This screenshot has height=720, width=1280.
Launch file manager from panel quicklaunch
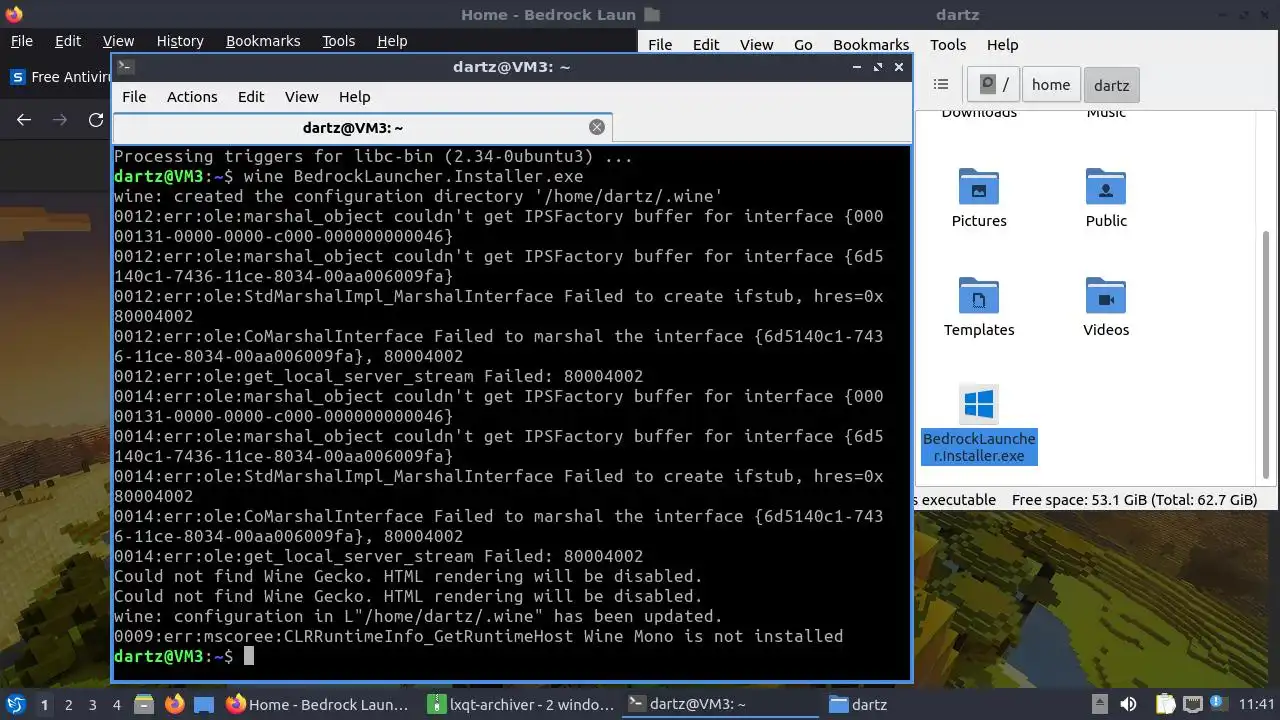143,704
